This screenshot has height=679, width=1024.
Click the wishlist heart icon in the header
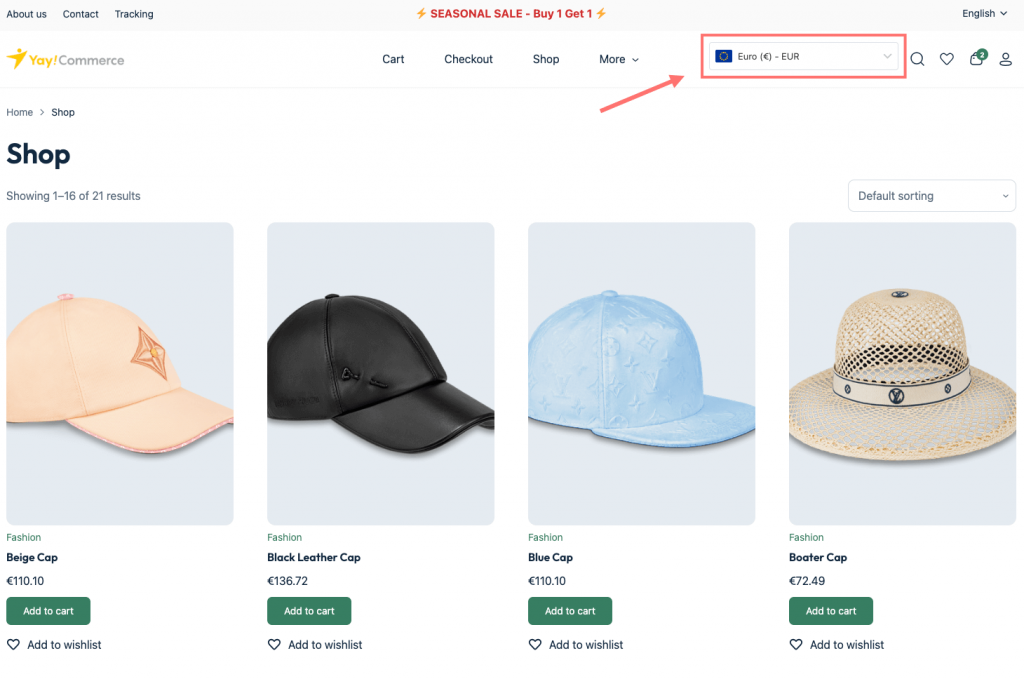coord(946,59)
